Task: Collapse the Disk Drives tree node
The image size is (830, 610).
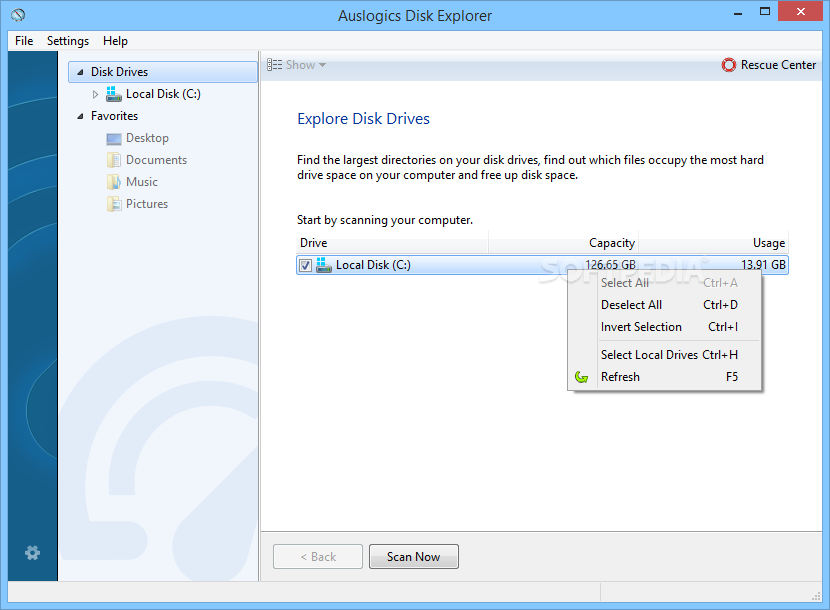Action: (80, 72)
